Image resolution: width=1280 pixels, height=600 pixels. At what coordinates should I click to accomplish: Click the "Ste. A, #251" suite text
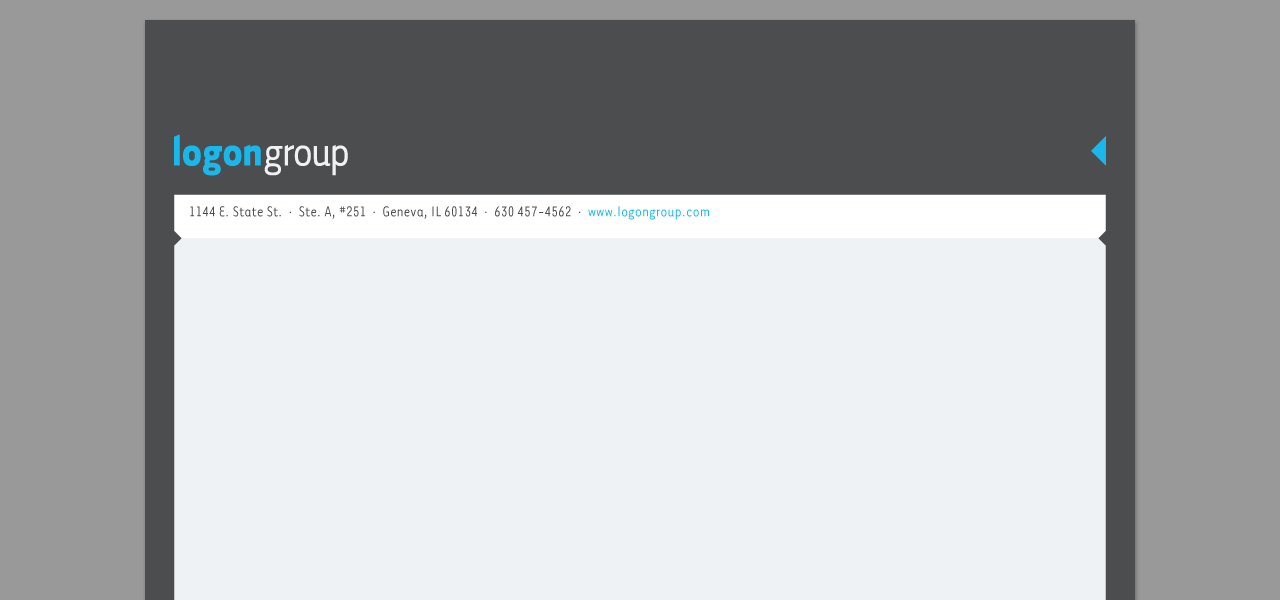coord(332,212)
